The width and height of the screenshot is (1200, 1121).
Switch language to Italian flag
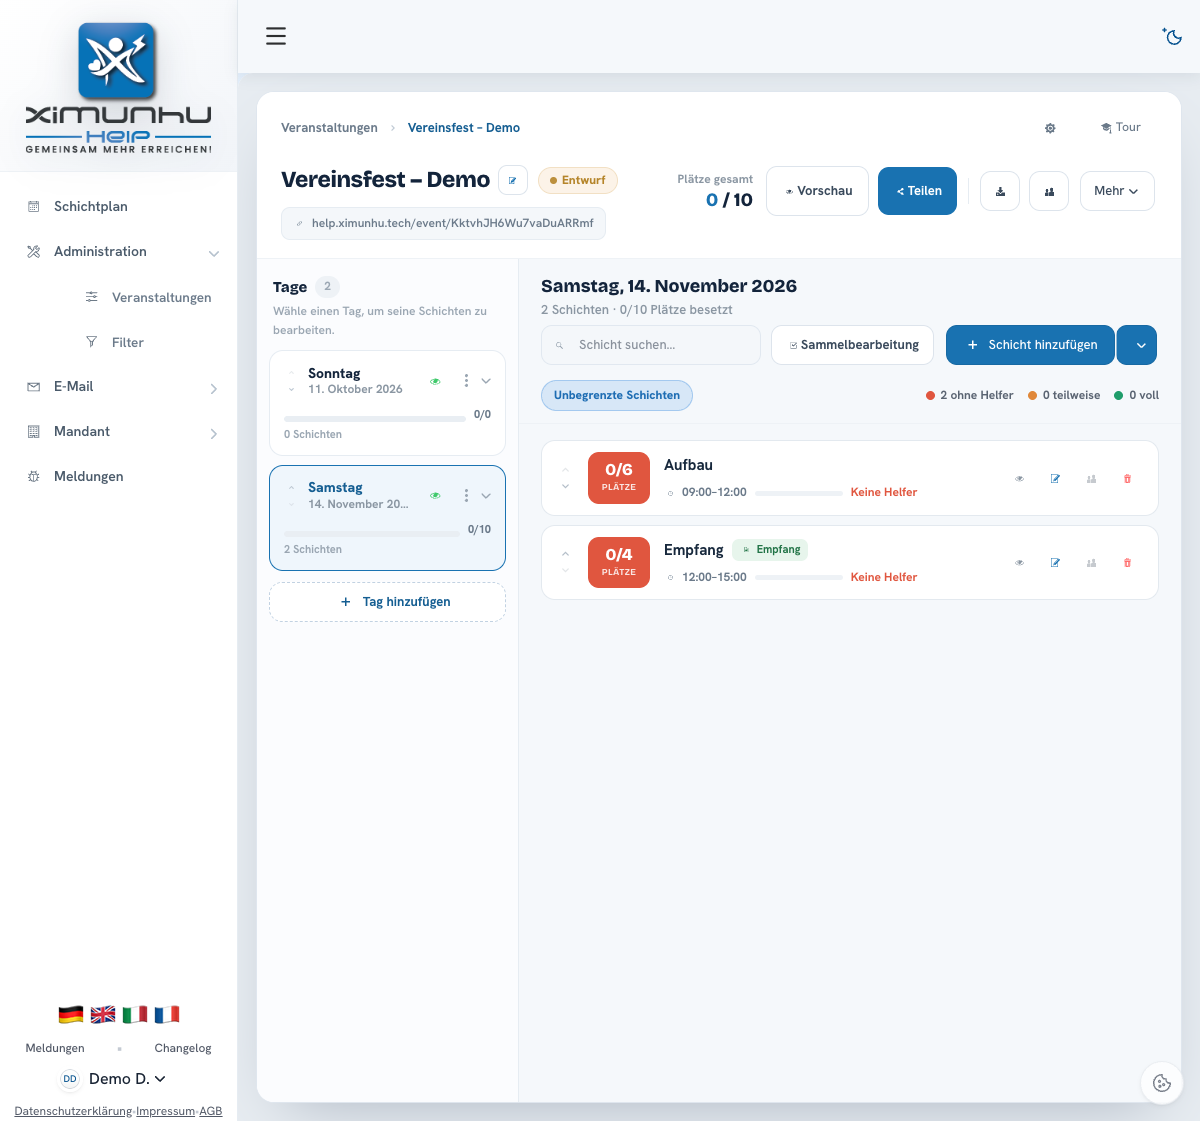135,1014
